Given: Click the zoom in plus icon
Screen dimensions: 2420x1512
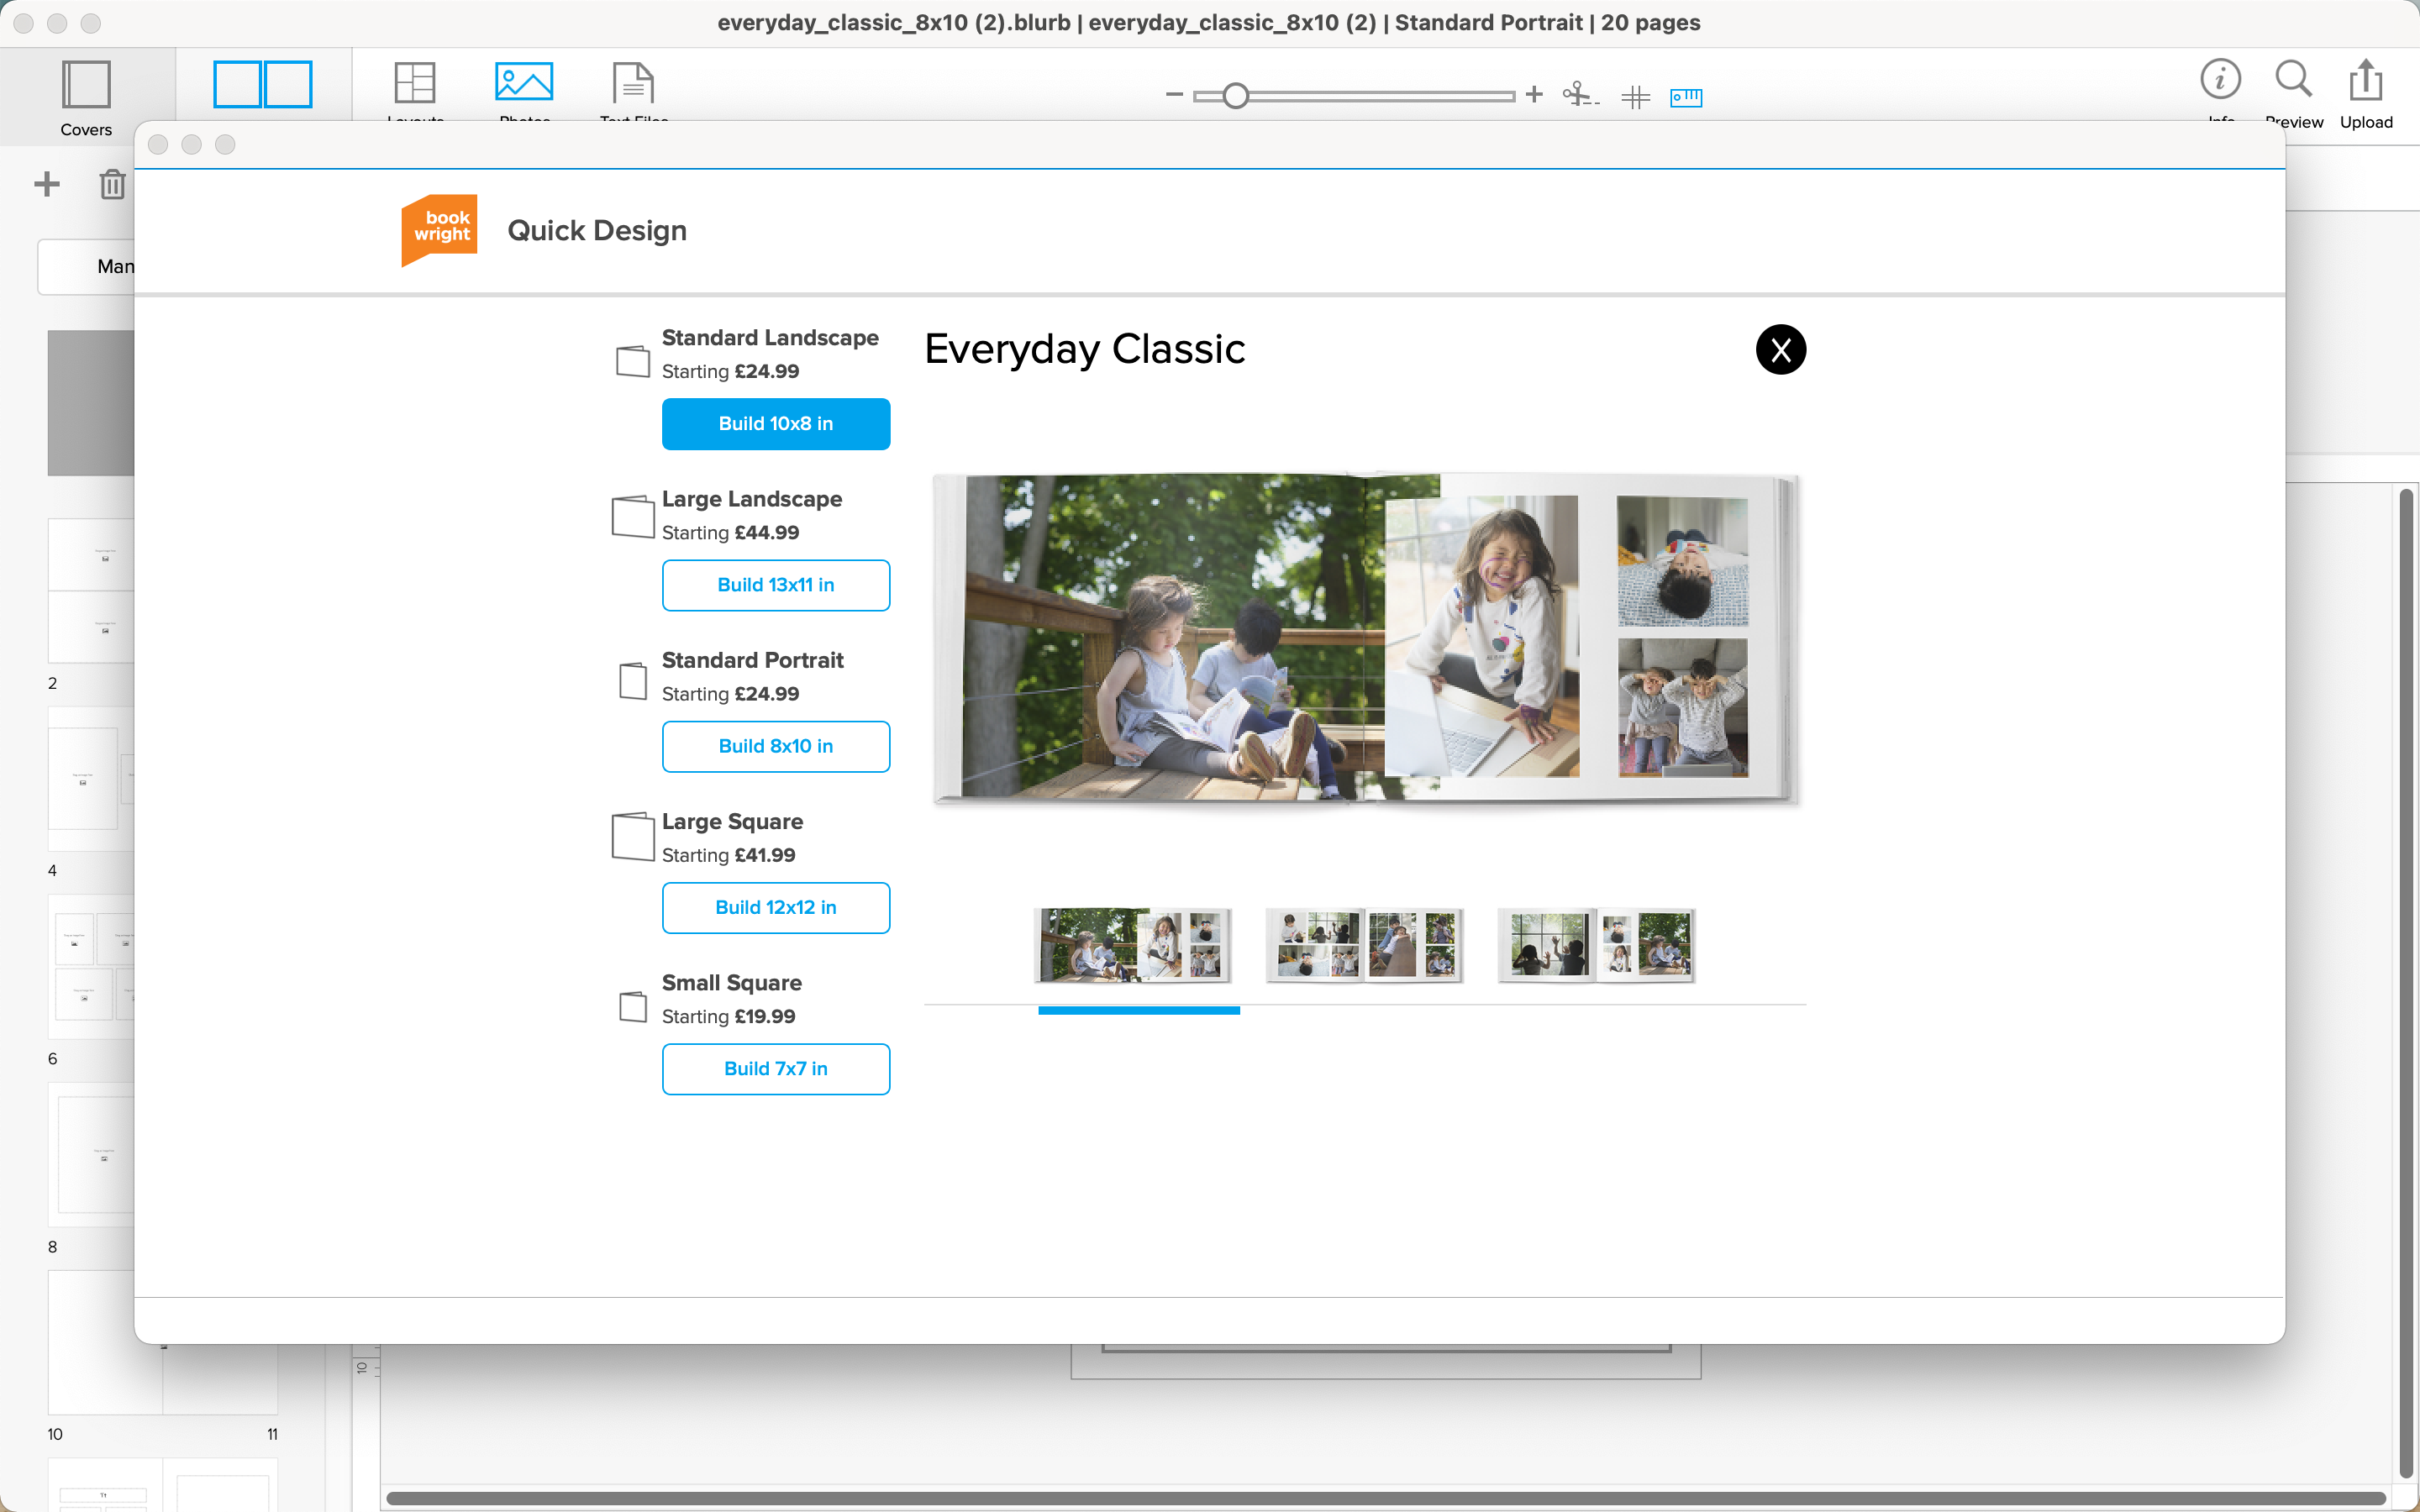Looking at the screenshot, I should tap(1535, 95).
